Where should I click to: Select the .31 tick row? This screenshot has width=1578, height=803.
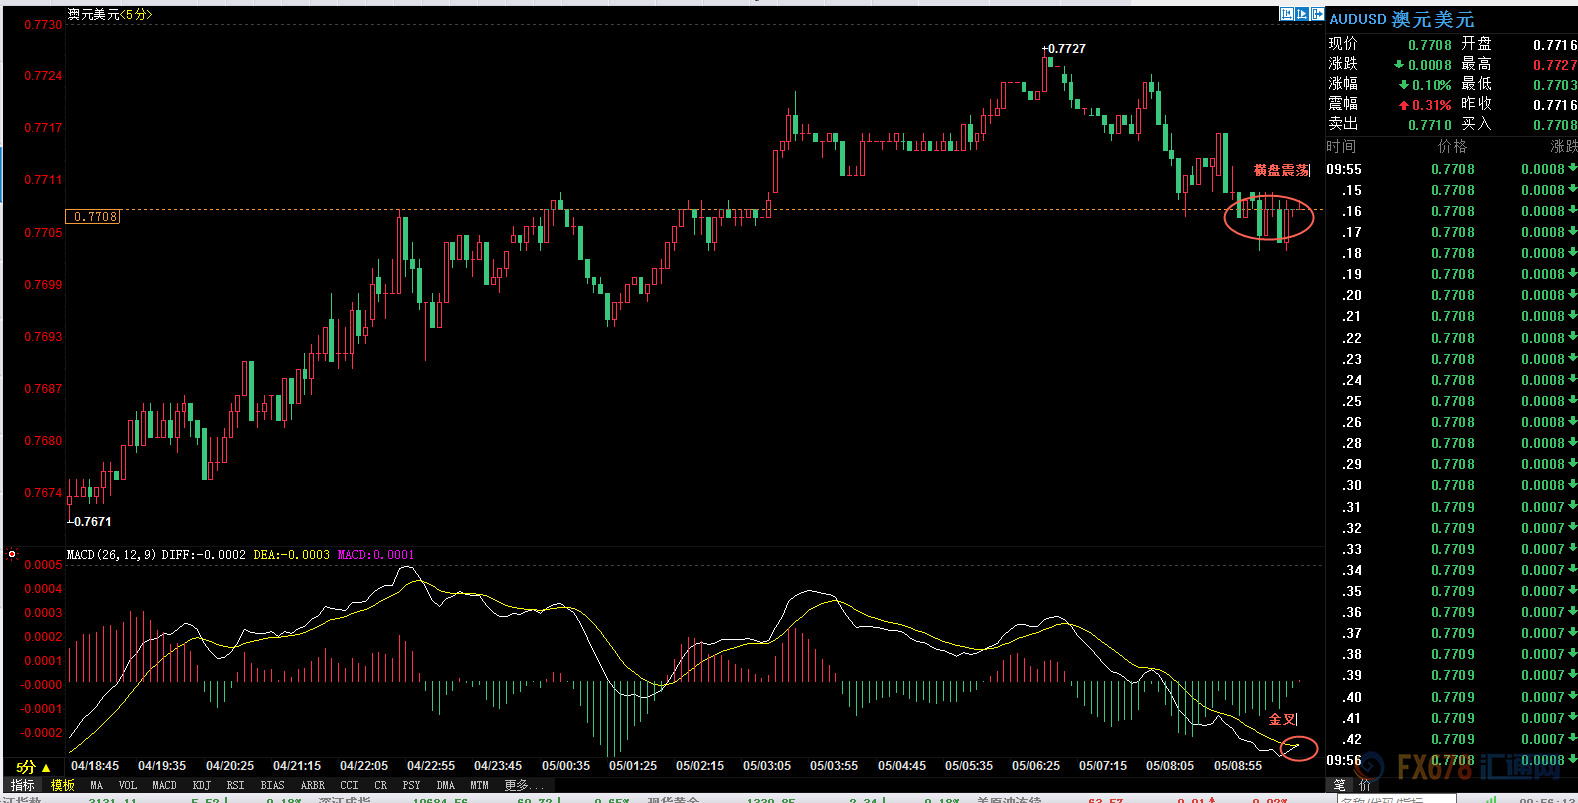[x=1452, y=507]
